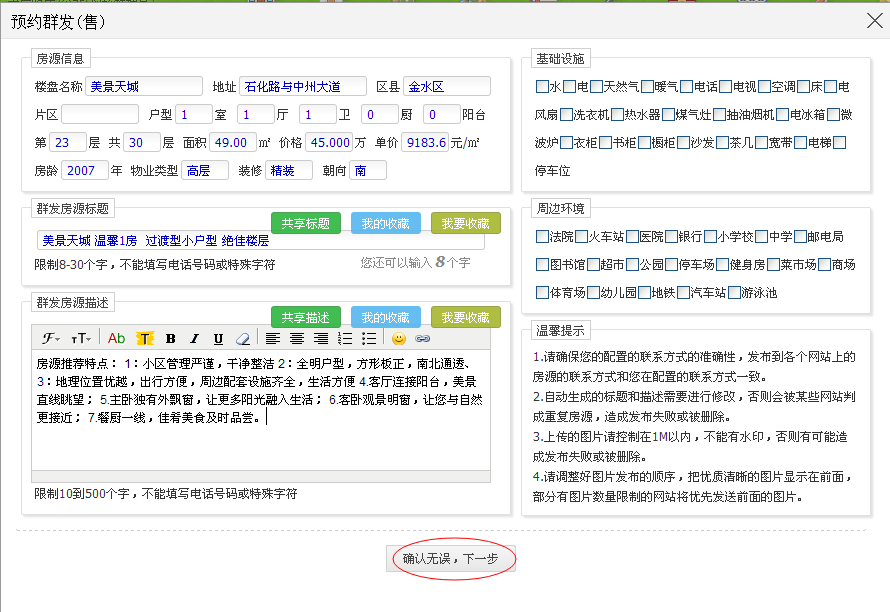
Task: Click the 装修 field showing 精装
Action: click(x=289, y=170)
